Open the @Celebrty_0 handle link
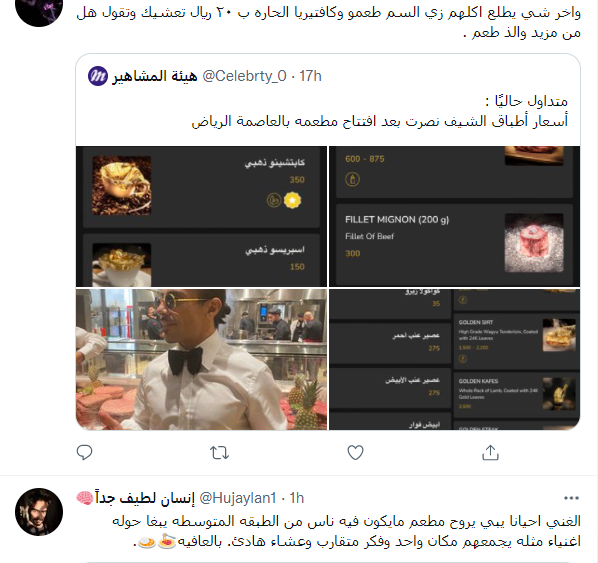The height and width of the screenshot is (563, 598). click(x=244, y=76)
